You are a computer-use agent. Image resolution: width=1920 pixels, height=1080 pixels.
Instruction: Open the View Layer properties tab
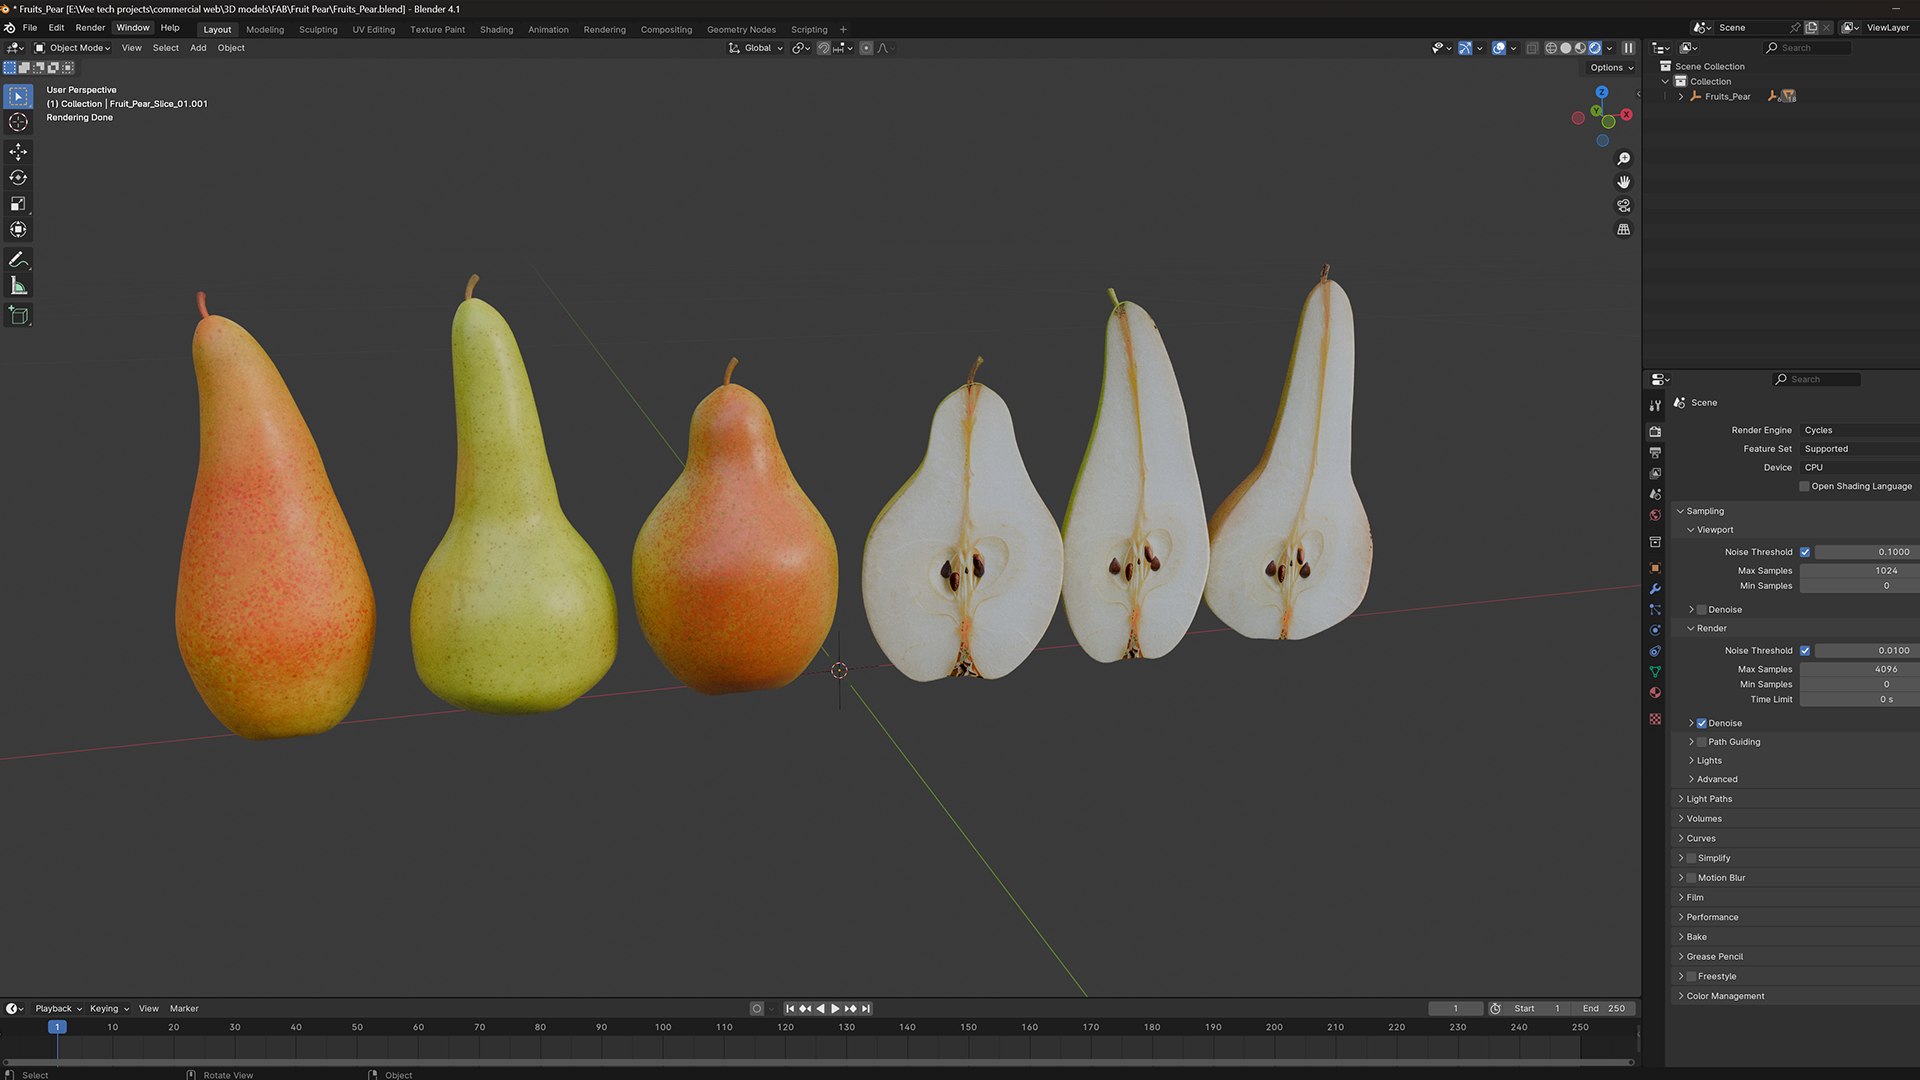1655,474
